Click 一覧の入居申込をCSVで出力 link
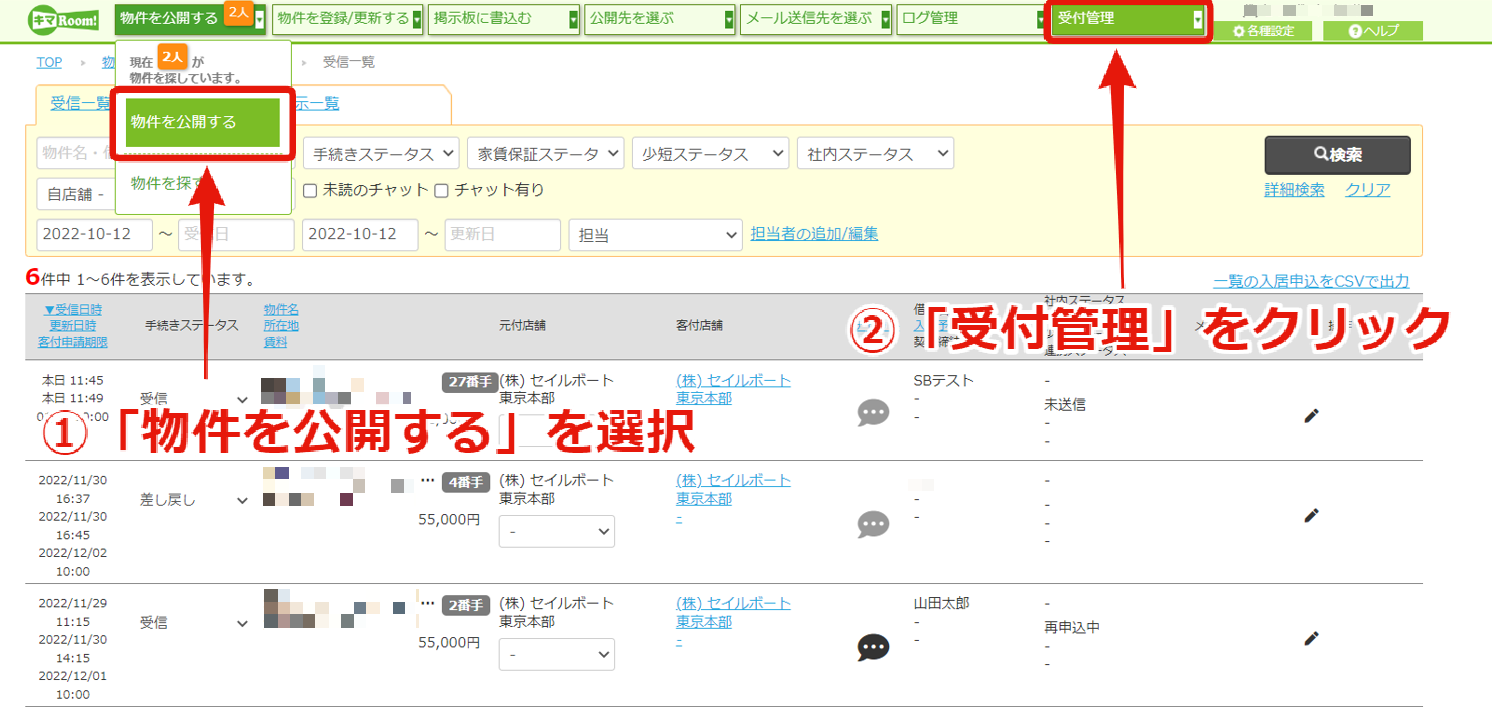The image size is (1492, 707). (x=1311, y=282)
